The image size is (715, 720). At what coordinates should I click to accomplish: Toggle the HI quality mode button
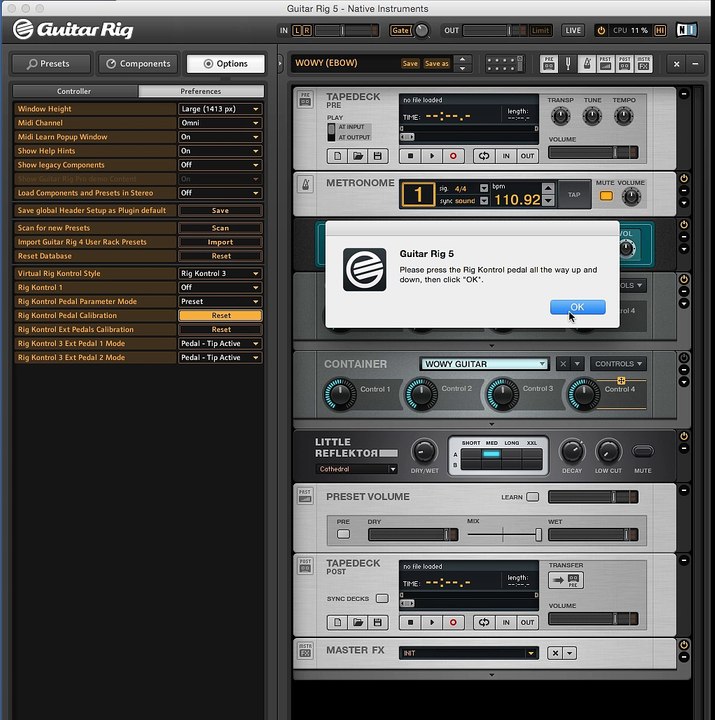660,30
